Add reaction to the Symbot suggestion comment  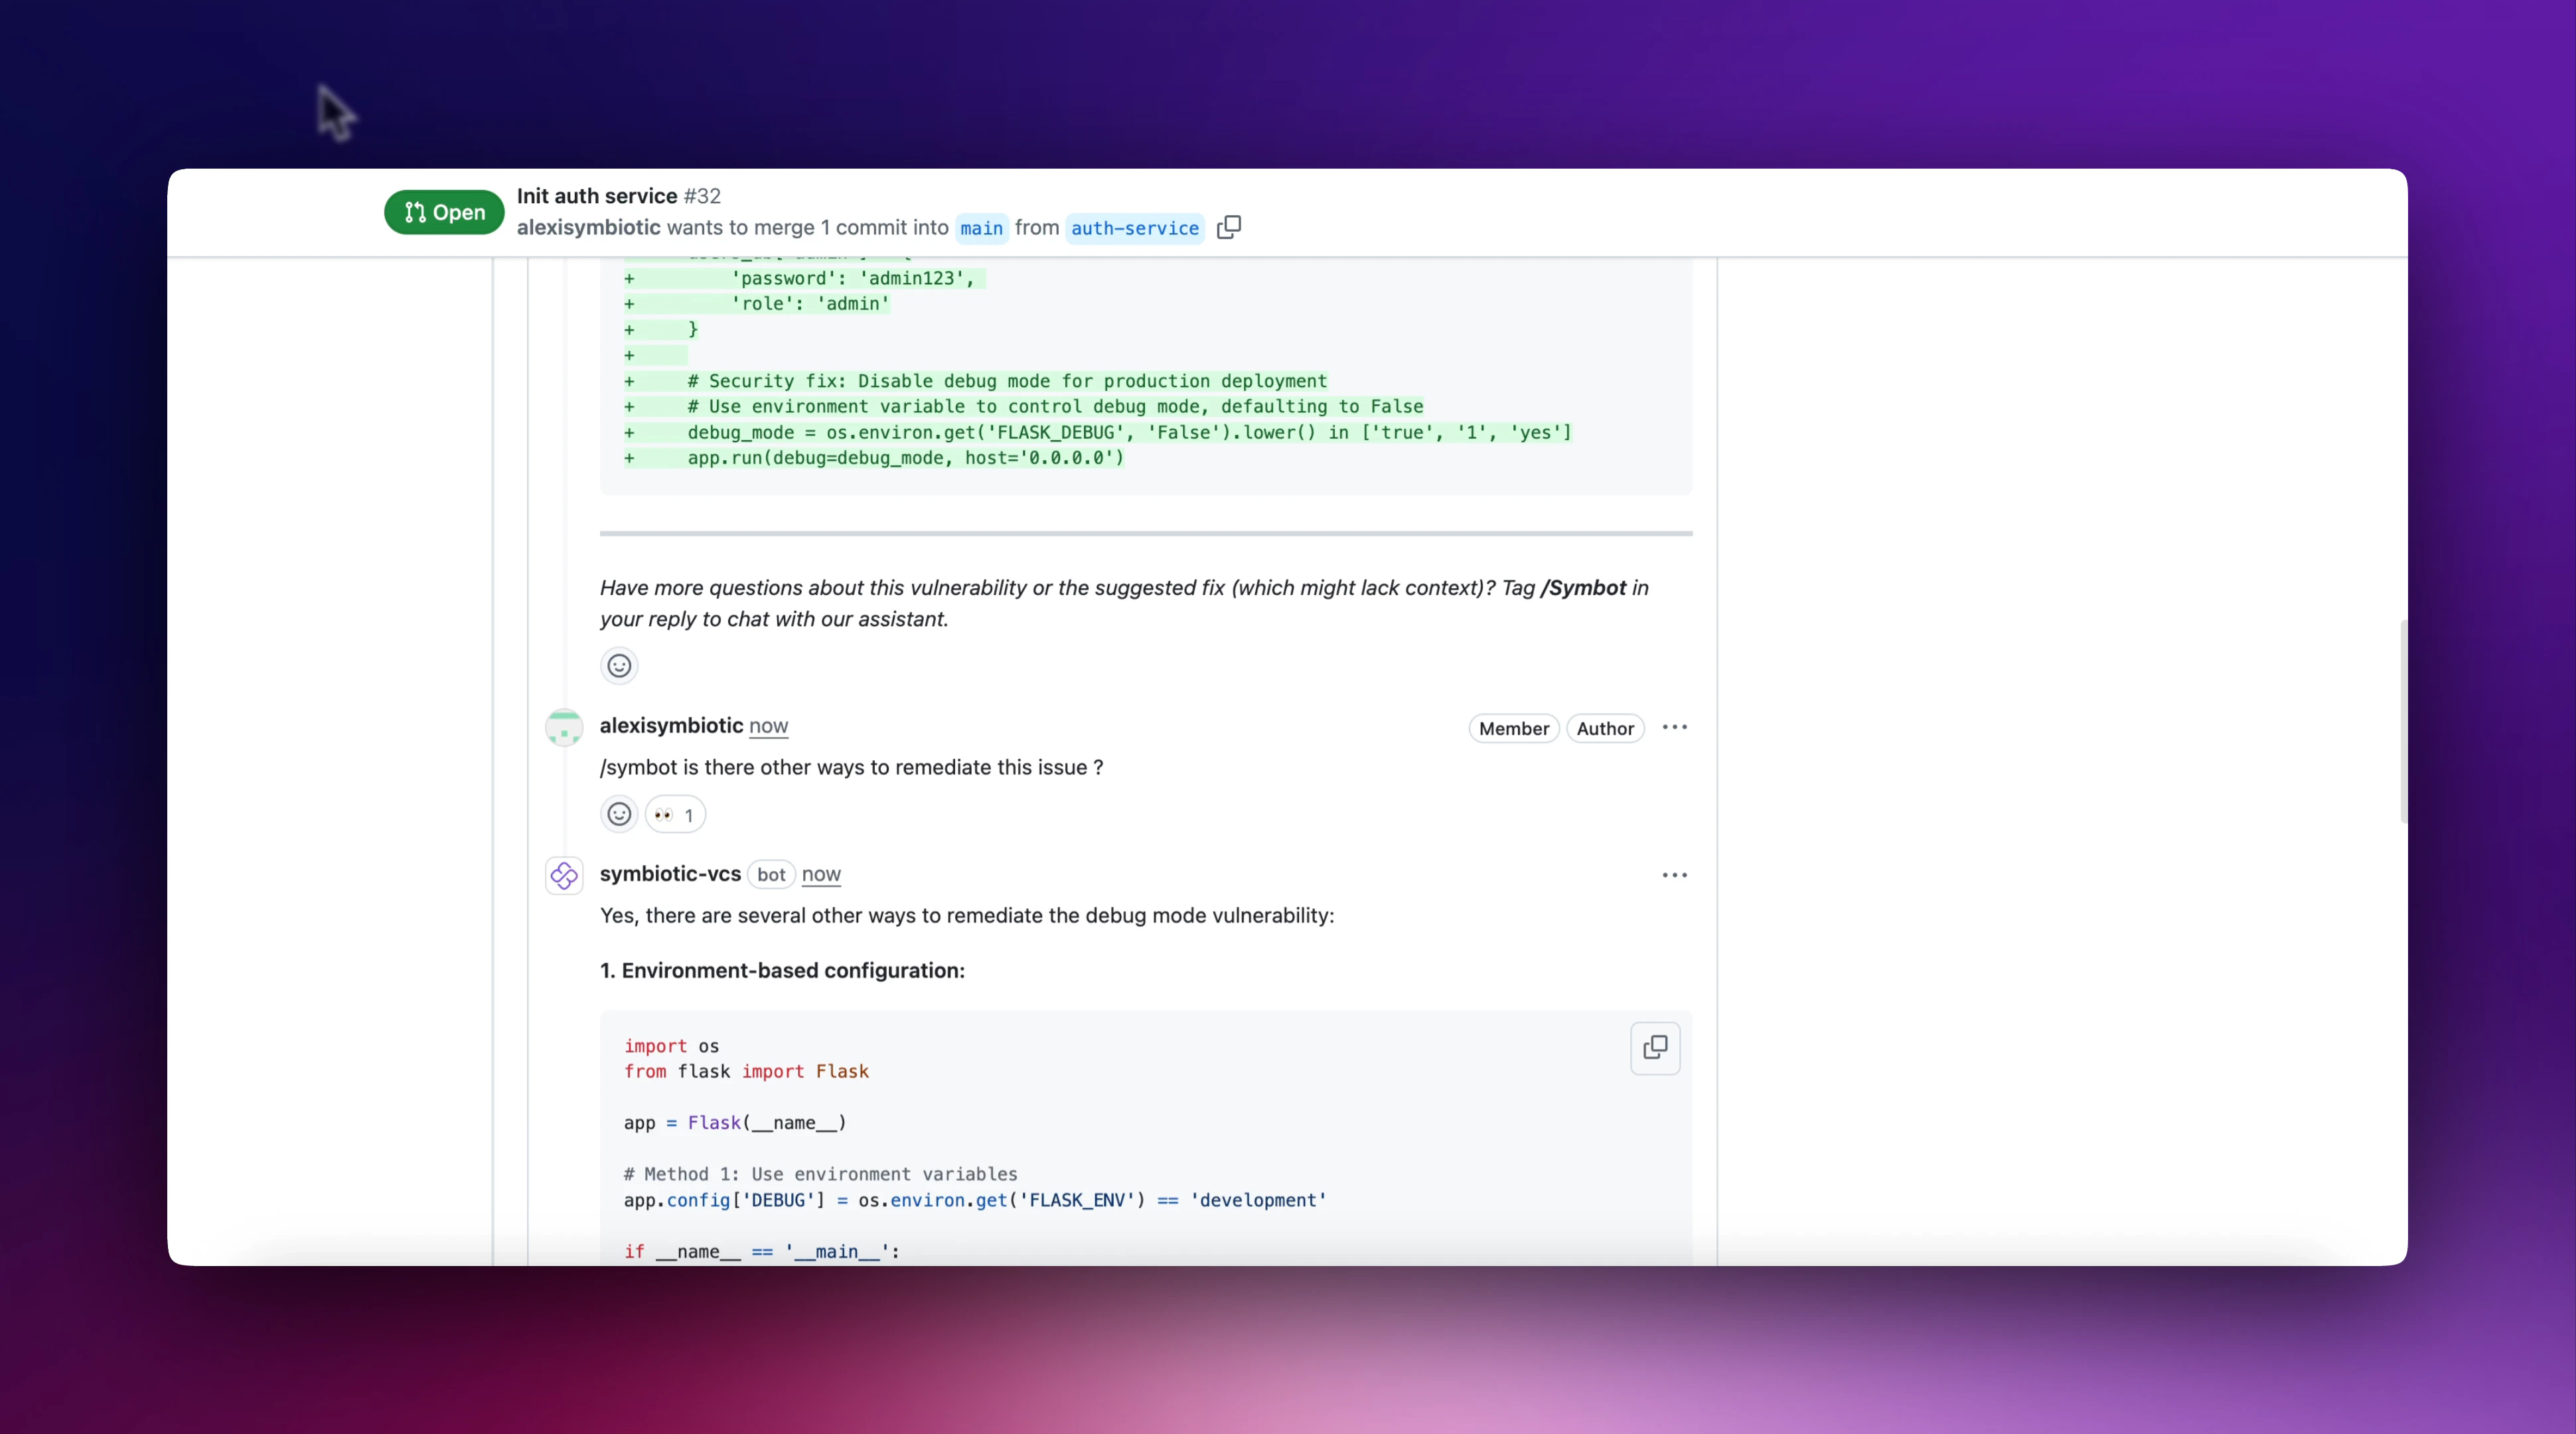[619, 666]
